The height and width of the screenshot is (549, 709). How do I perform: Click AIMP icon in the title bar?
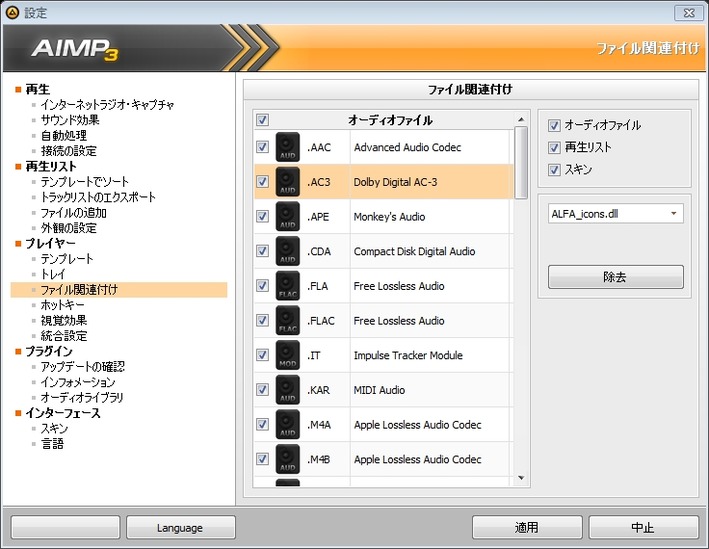pos(12,13)
